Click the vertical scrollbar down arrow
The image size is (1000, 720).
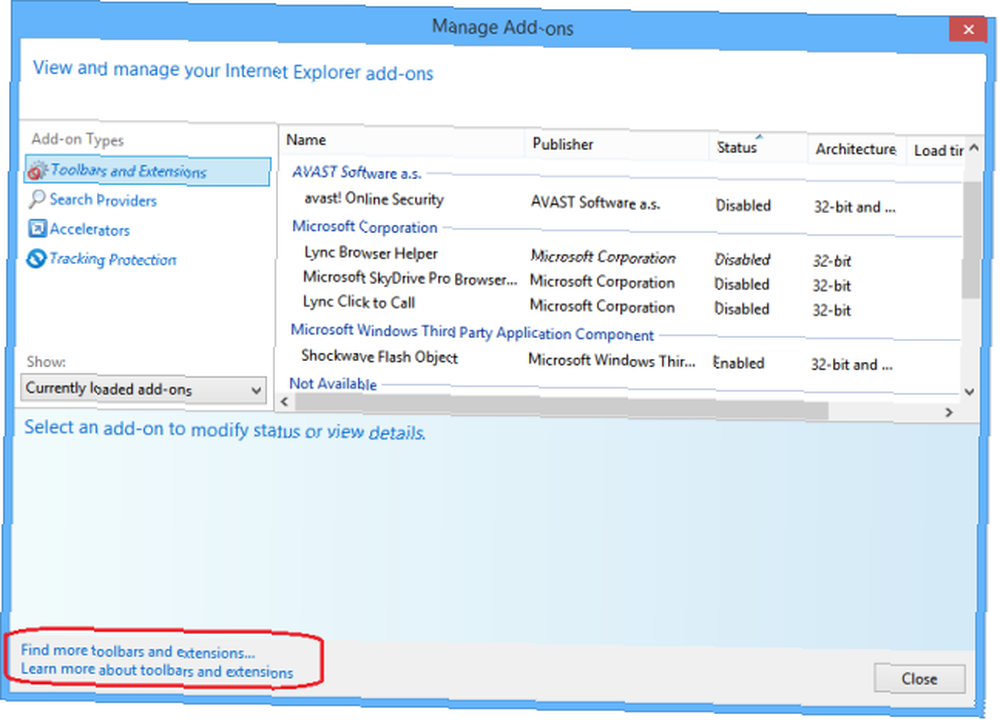[x=969, y=392]
